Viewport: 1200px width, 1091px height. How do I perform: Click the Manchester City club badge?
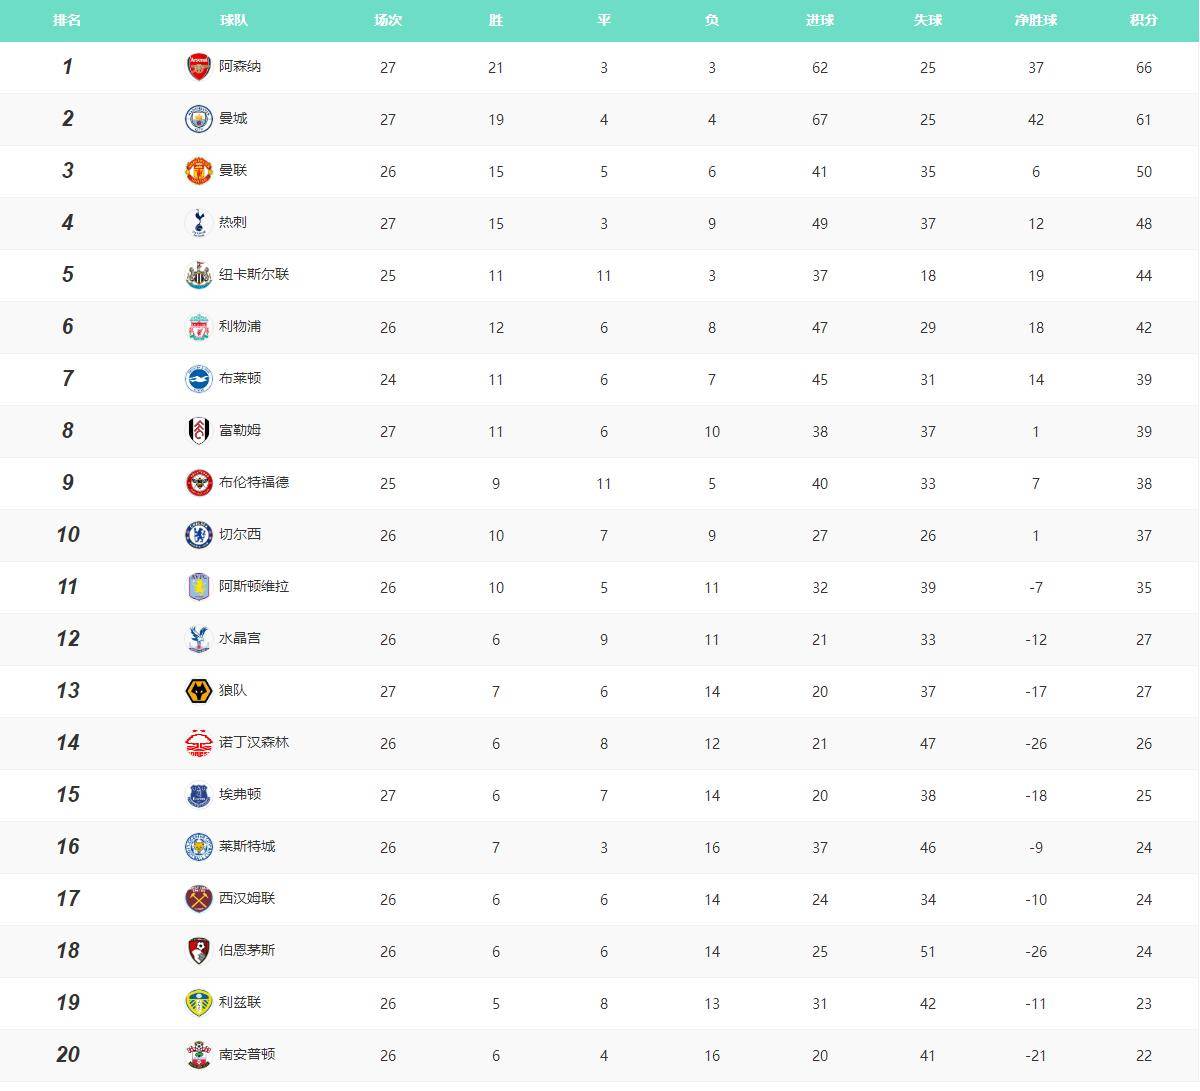[x=198, y=119]
